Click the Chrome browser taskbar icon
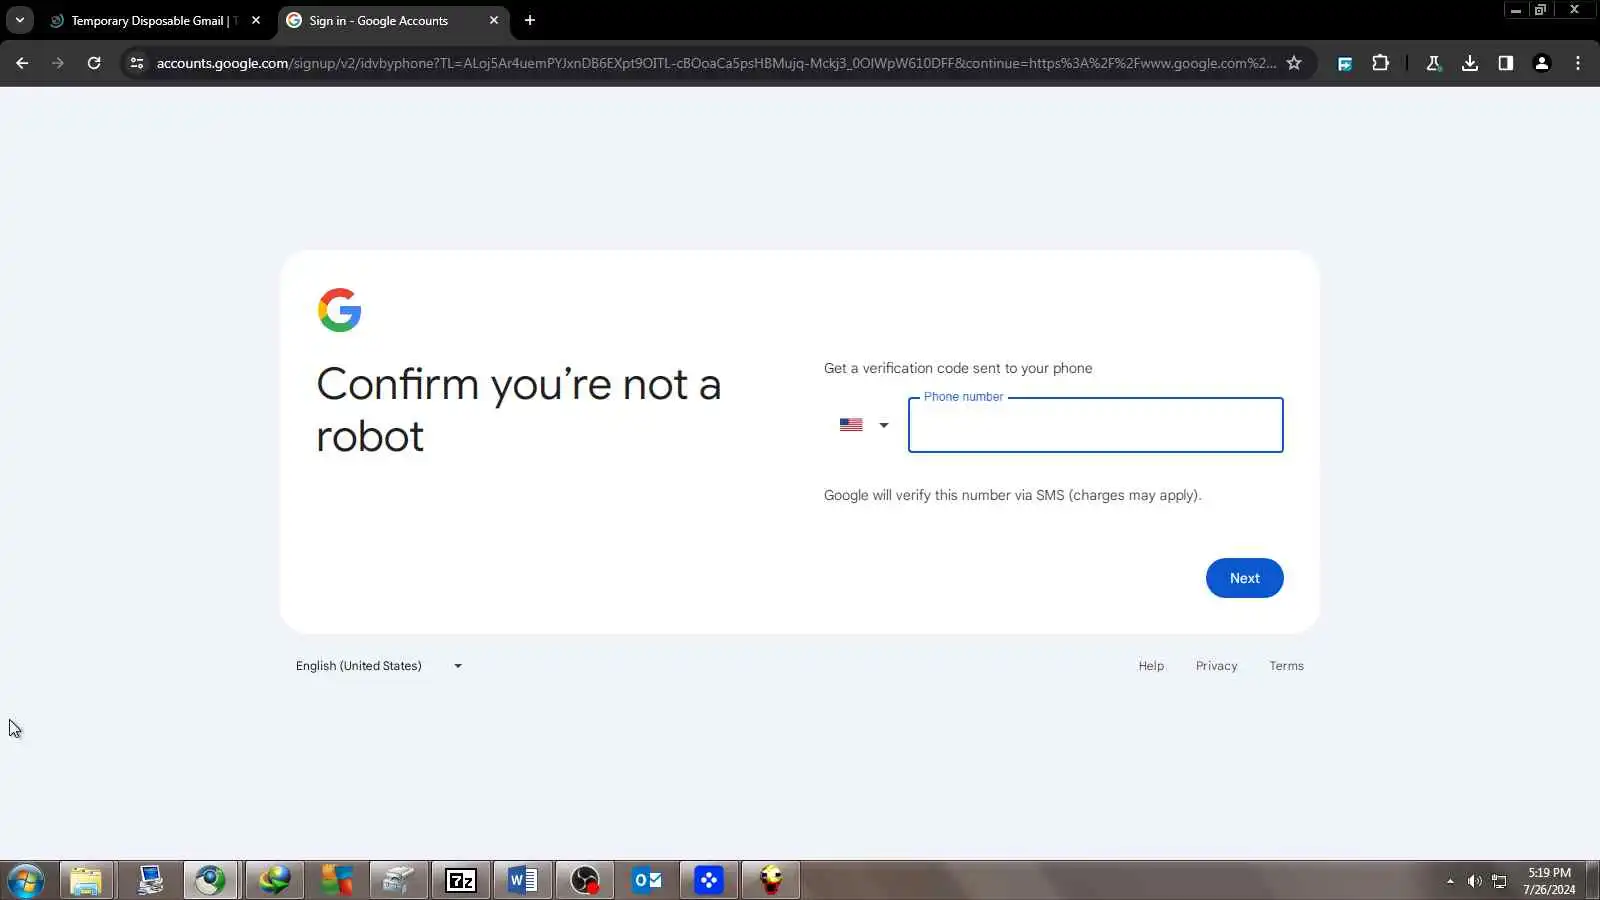This screenshot has height=900, width=1600. (x=210, y=880)
